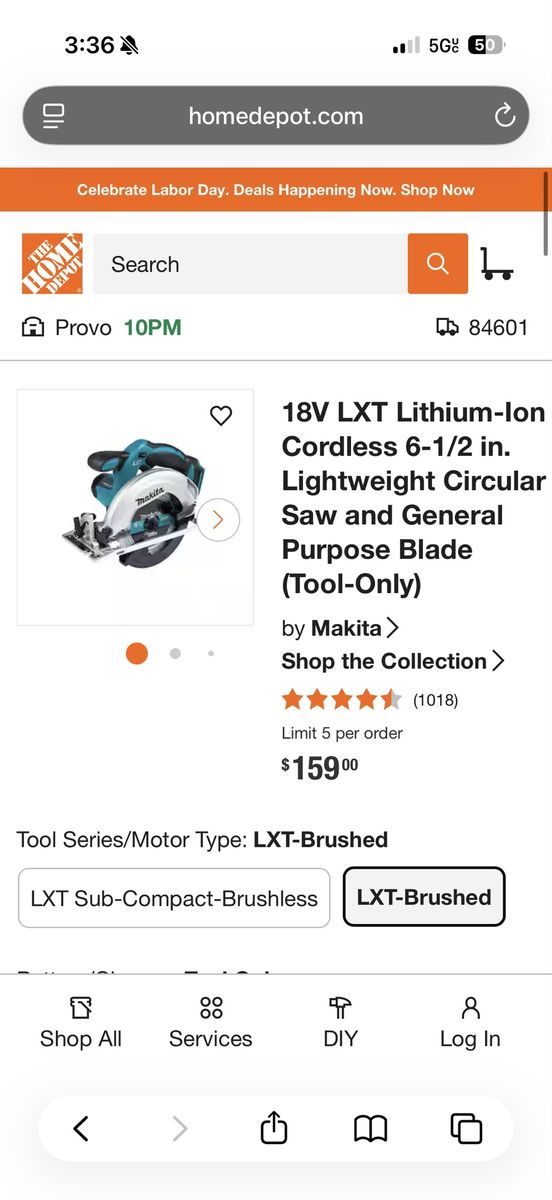Viewport: 552px width, 1200px height.
Task: Select LXT Sub-Compact-Brushless option
Action: [x=174, y=898]
